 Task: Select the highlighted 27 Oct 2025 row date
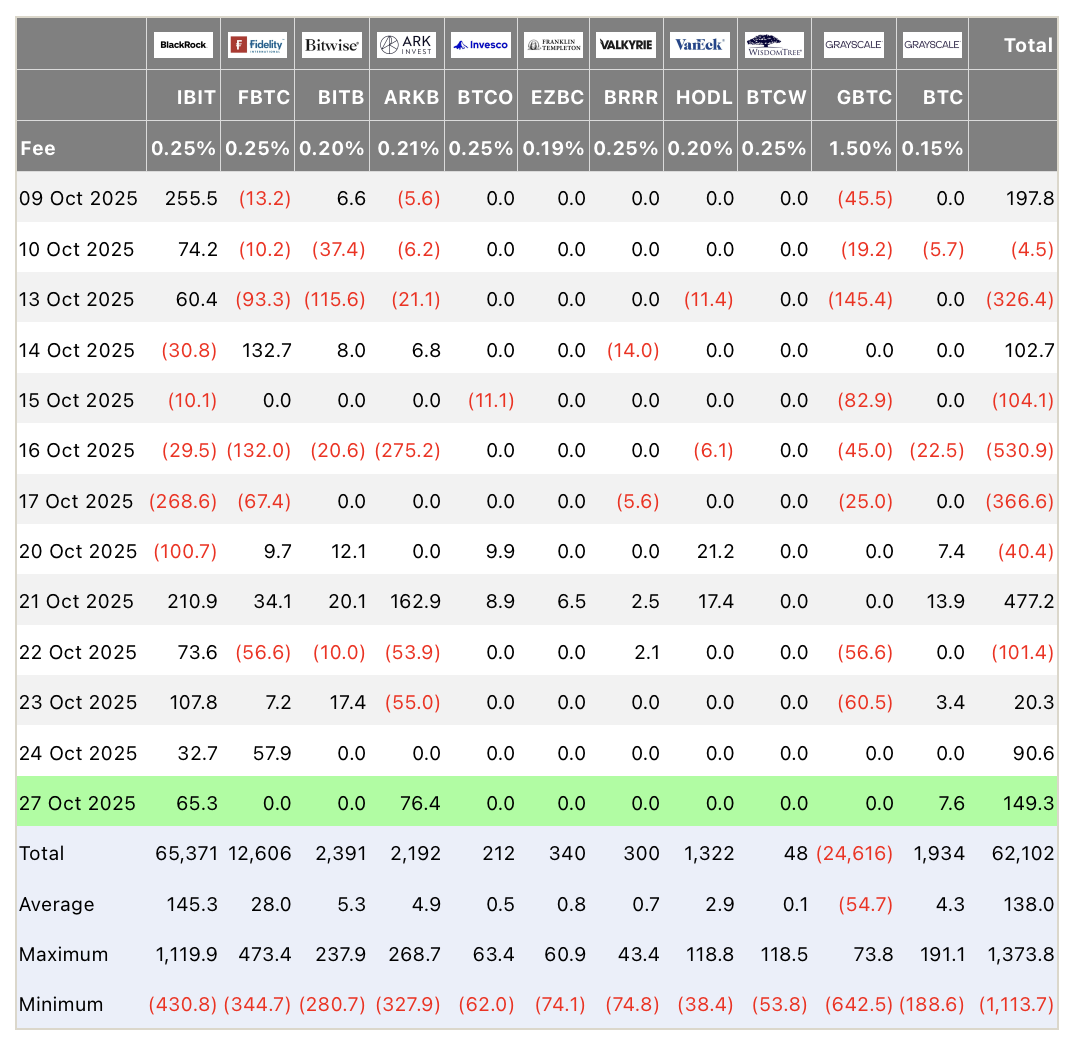coord(78,803)
